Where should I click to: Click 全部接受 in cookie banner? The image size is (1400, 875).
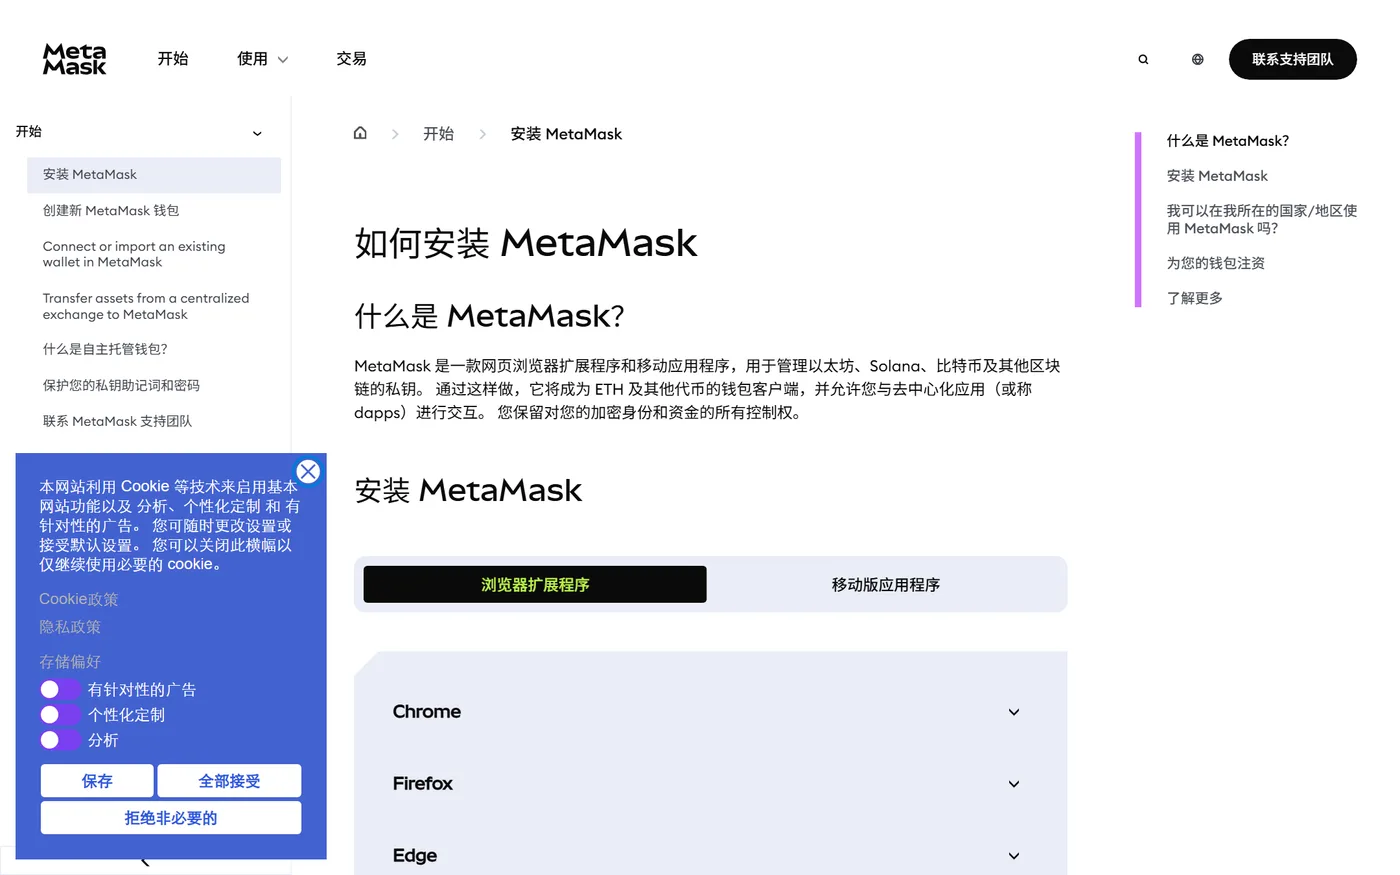[x=229, y=781]
